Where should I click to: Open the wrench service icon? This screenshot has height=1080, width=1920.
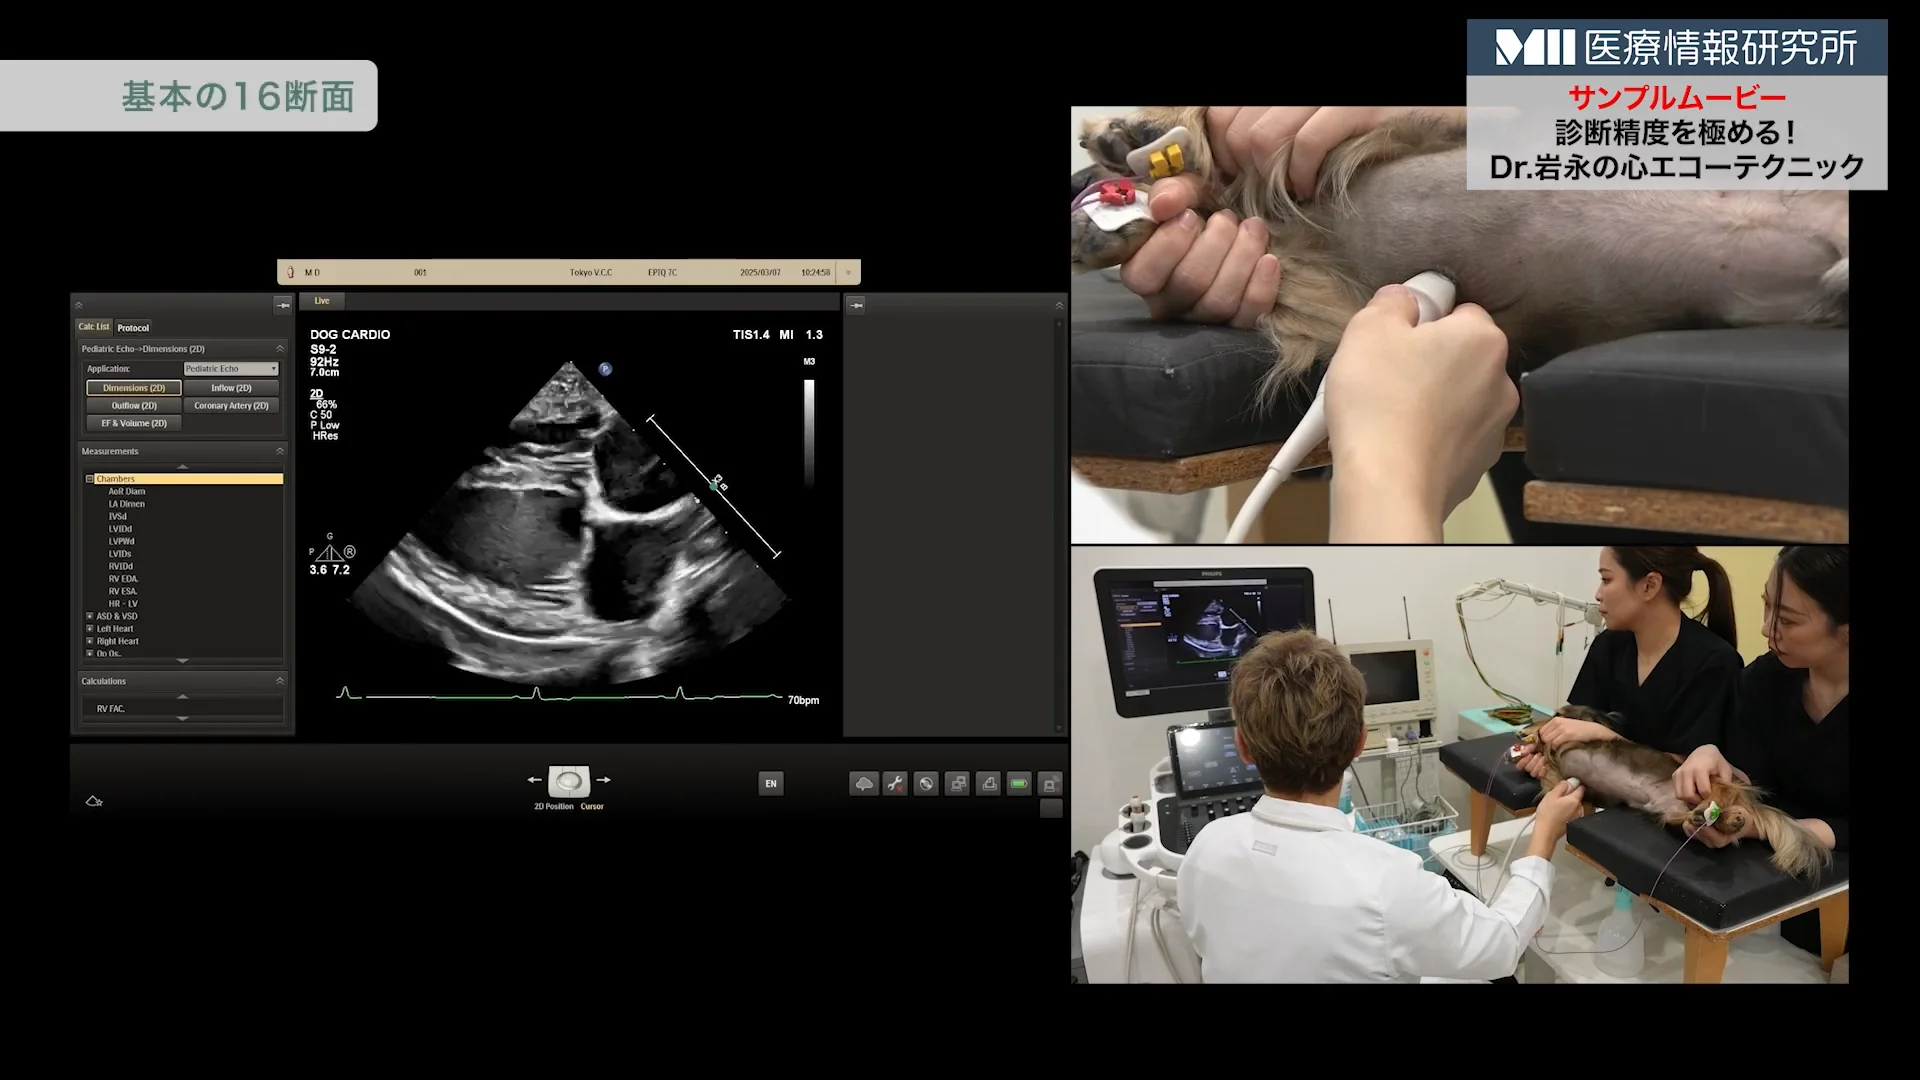point(895,784)
